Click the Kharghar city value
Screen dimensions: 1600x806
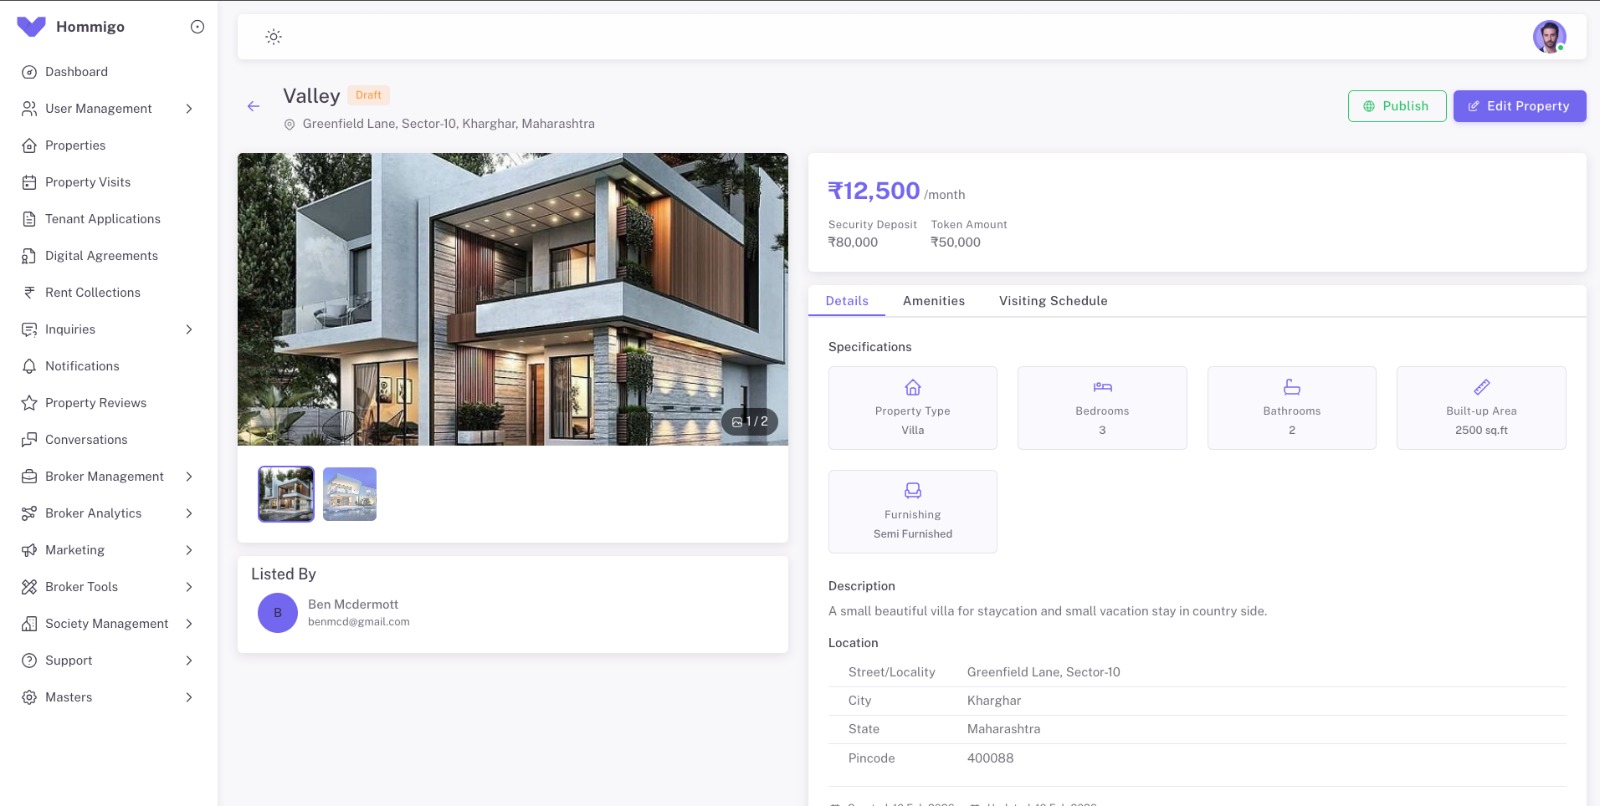pos(994,701)
